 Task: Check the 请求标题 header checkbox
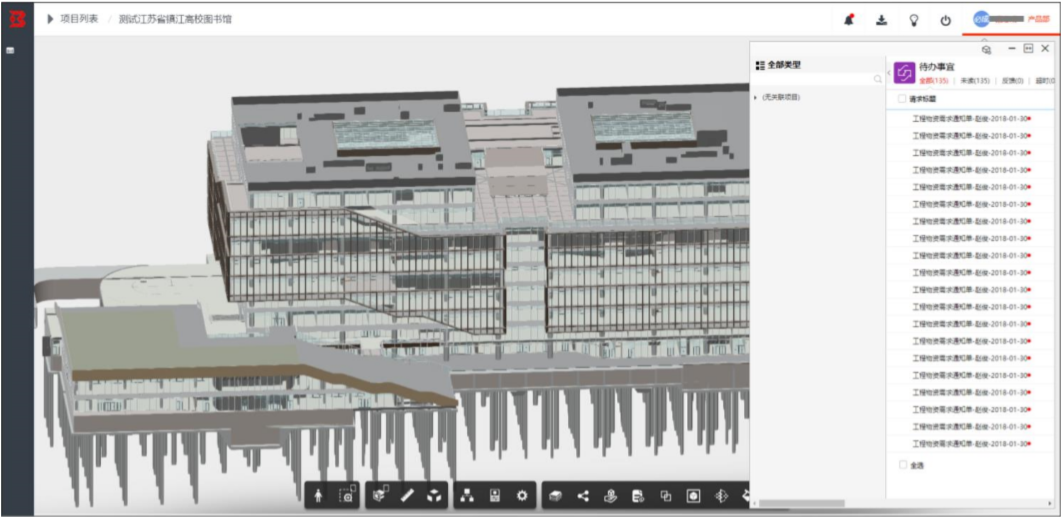click(x=902, y=99)
